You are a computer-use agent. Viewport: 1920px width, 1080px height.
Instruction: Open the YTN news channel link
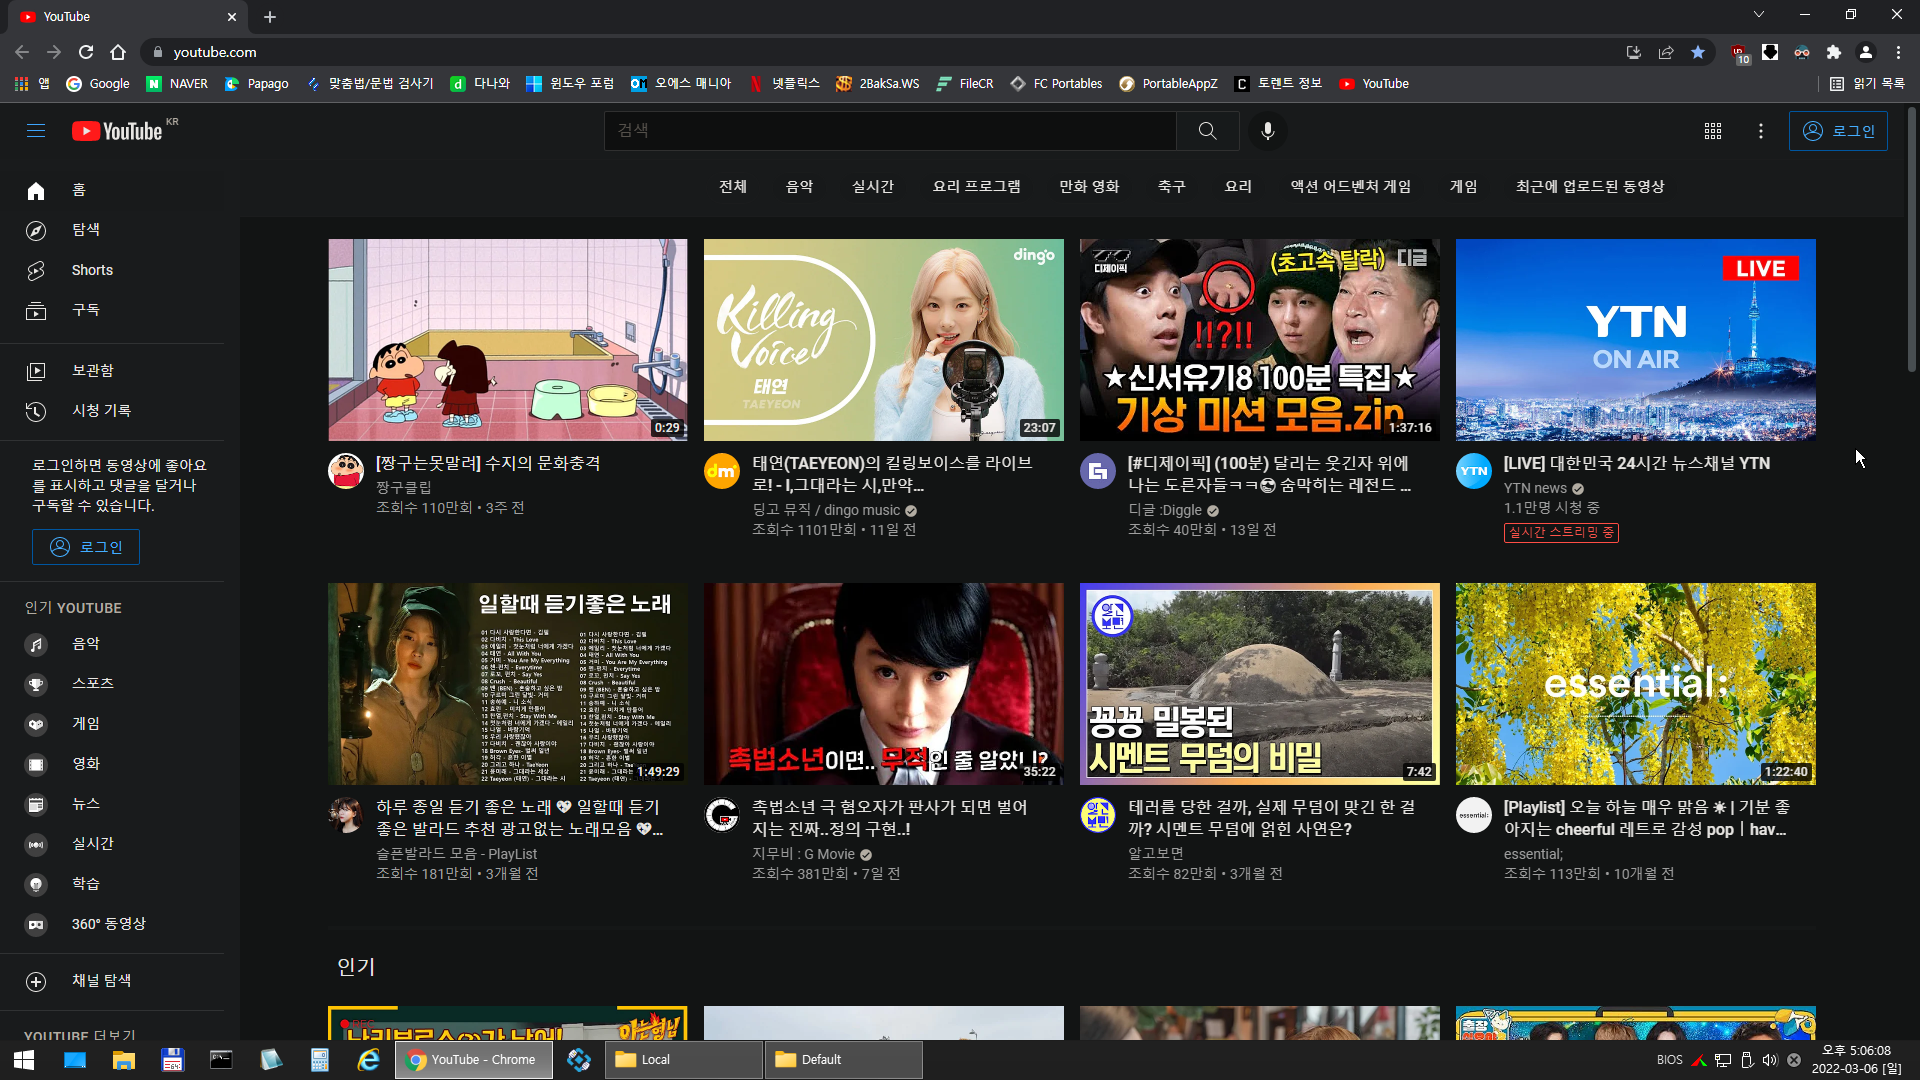pyautogui.click(x=1535, y=488)
